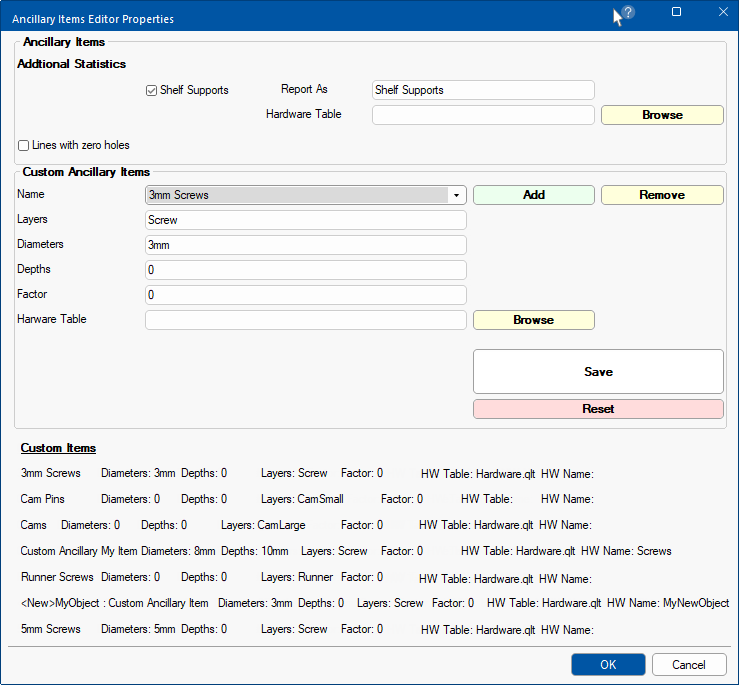Click the help question mark icon
The width and height of the screenshot is (739, 685).
(x=628, y=13)
